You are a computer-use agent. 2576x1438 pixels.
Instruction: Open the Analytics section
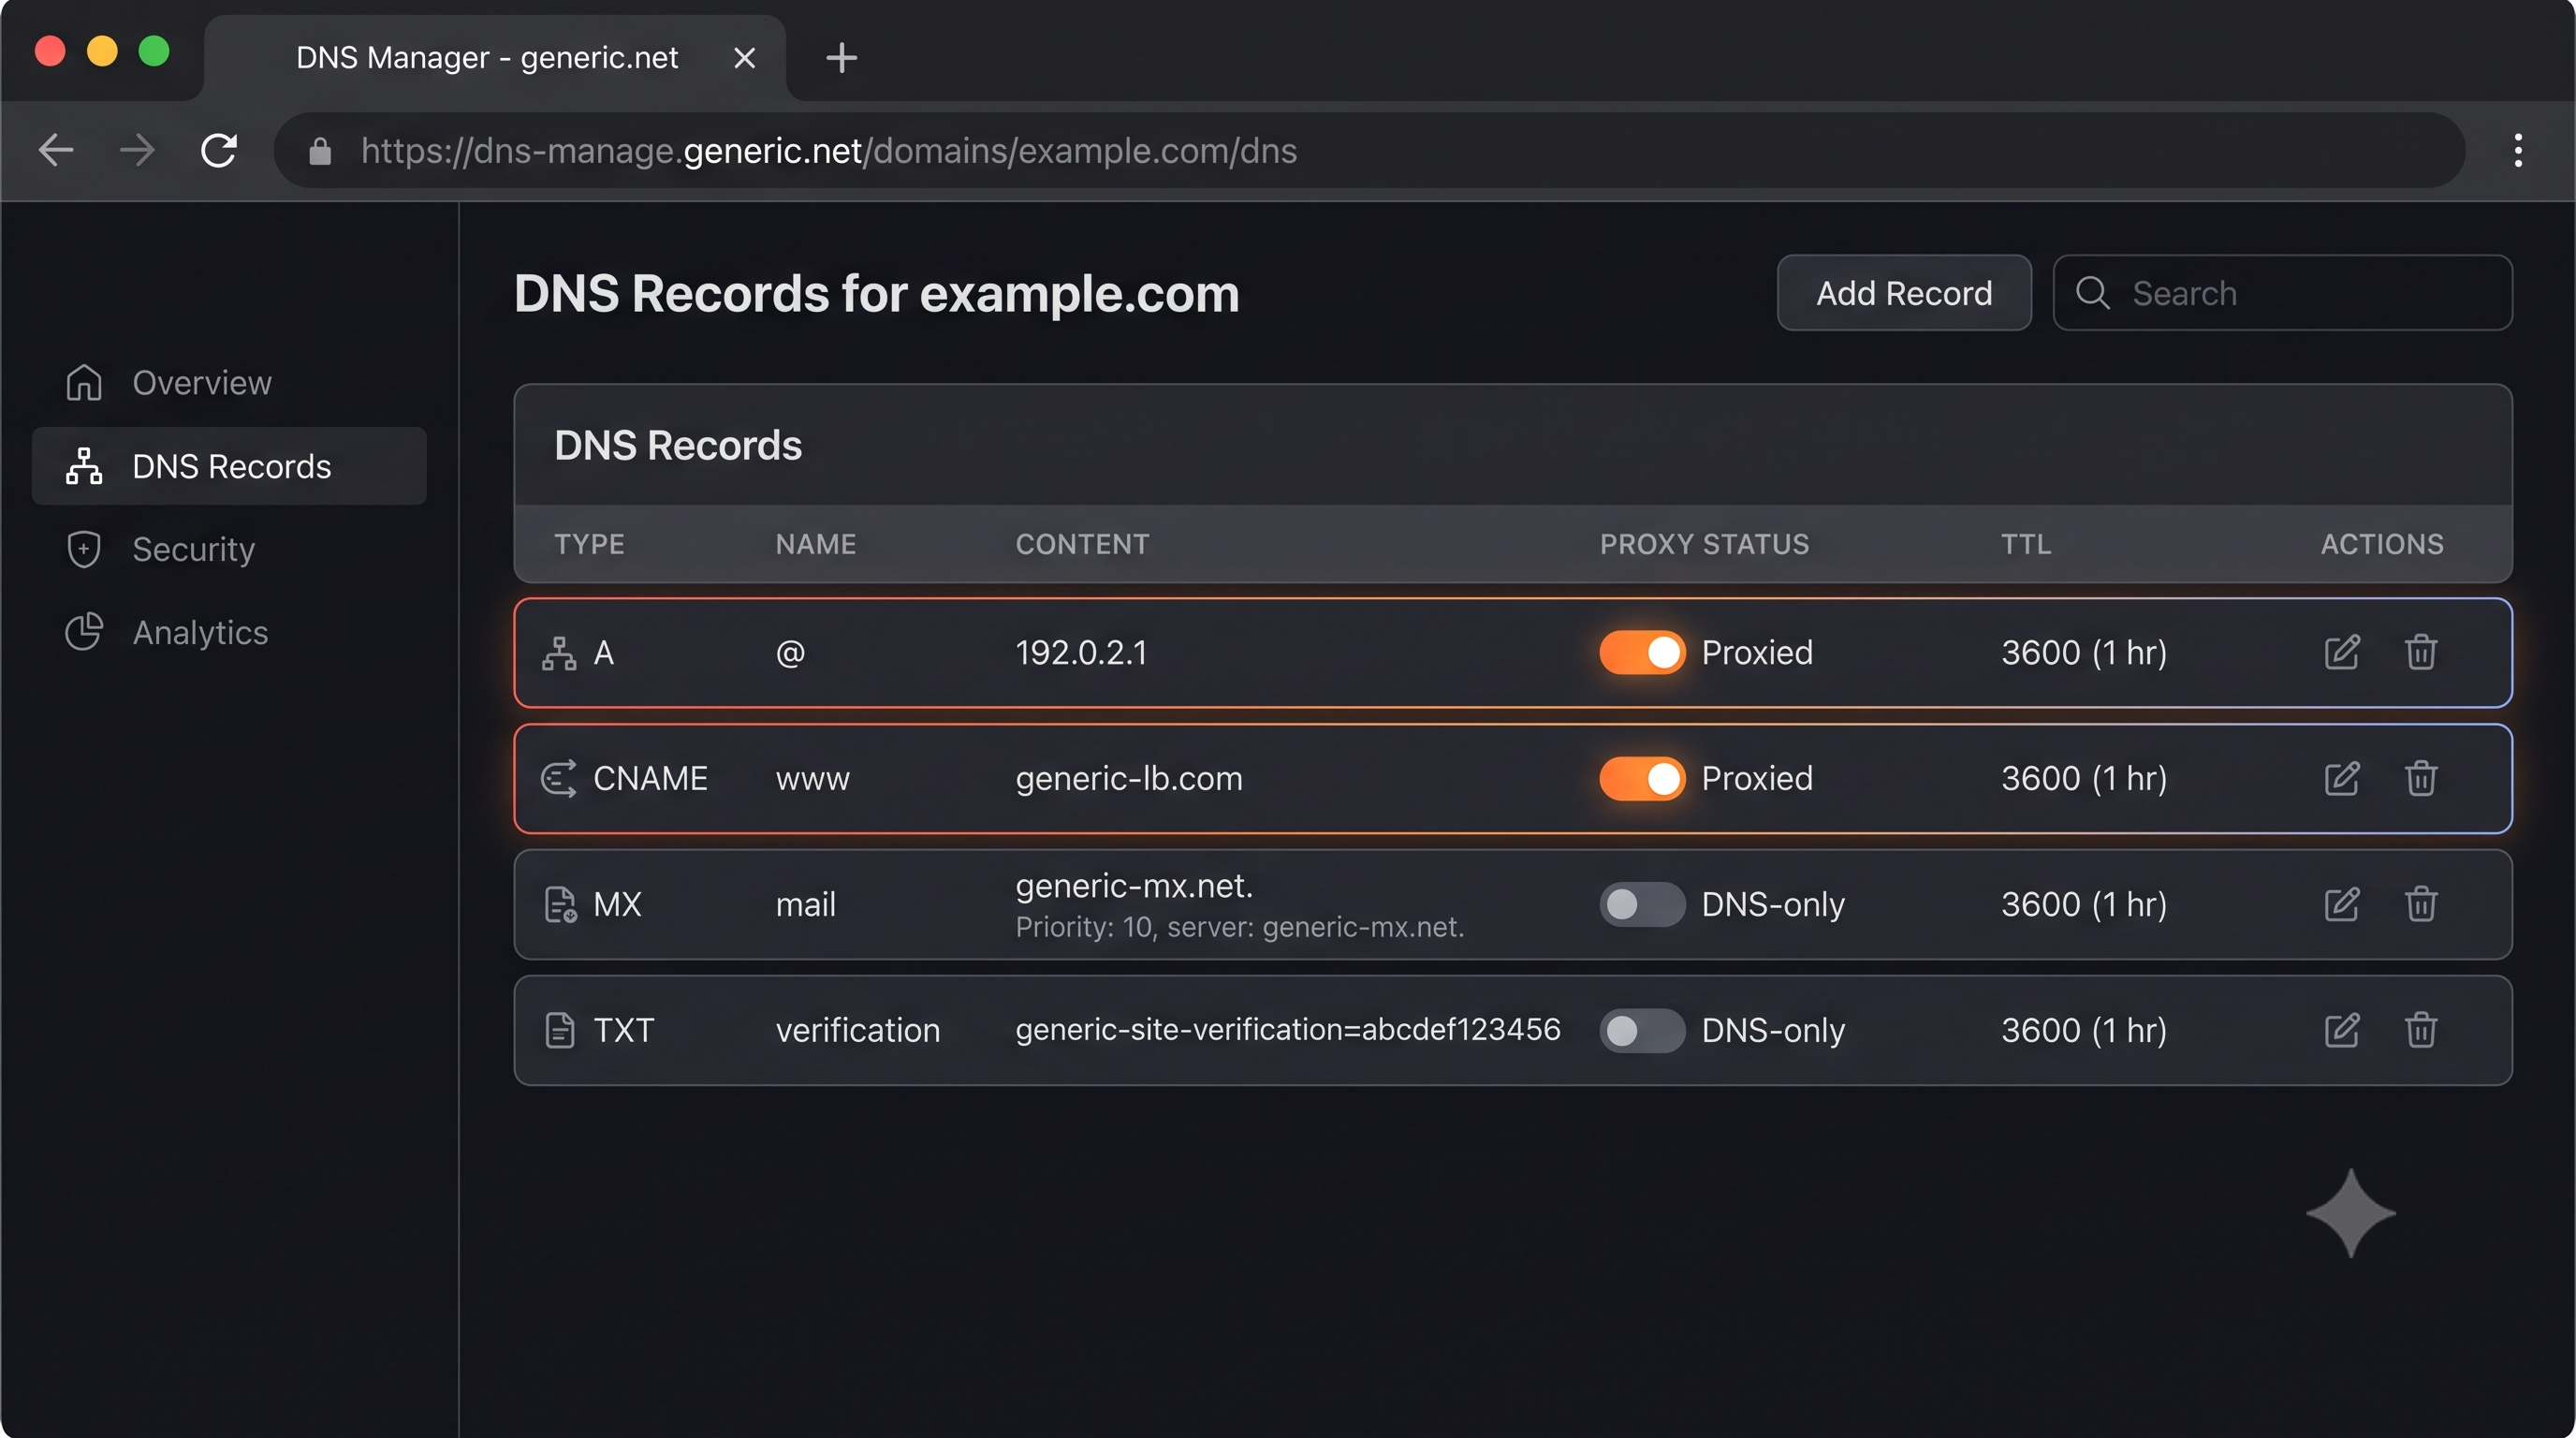tap(229, 632)
